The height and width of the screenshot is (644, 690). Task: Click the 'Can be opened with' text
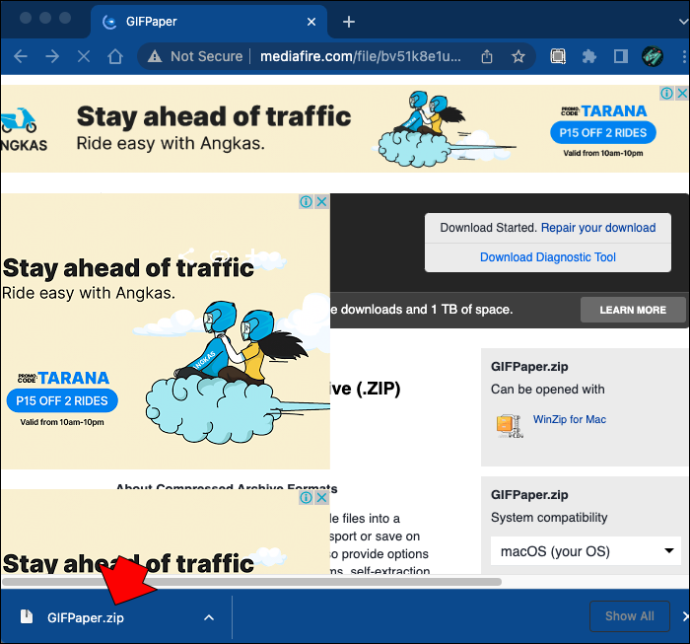click(x=548, y=389)
